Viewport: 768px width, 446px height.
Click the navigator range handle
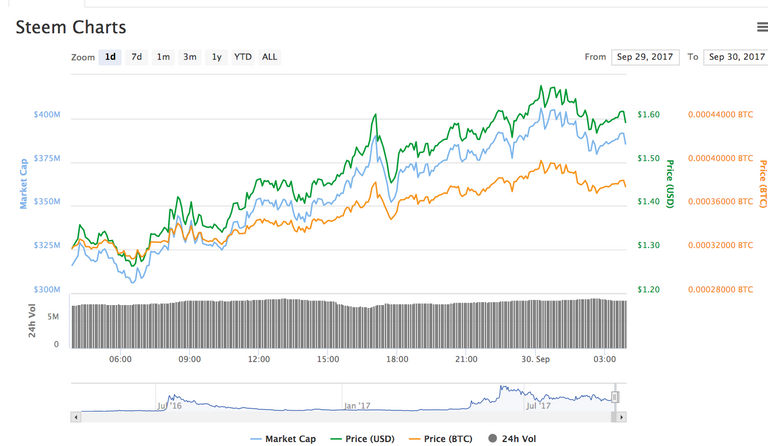tap(615, 397)
